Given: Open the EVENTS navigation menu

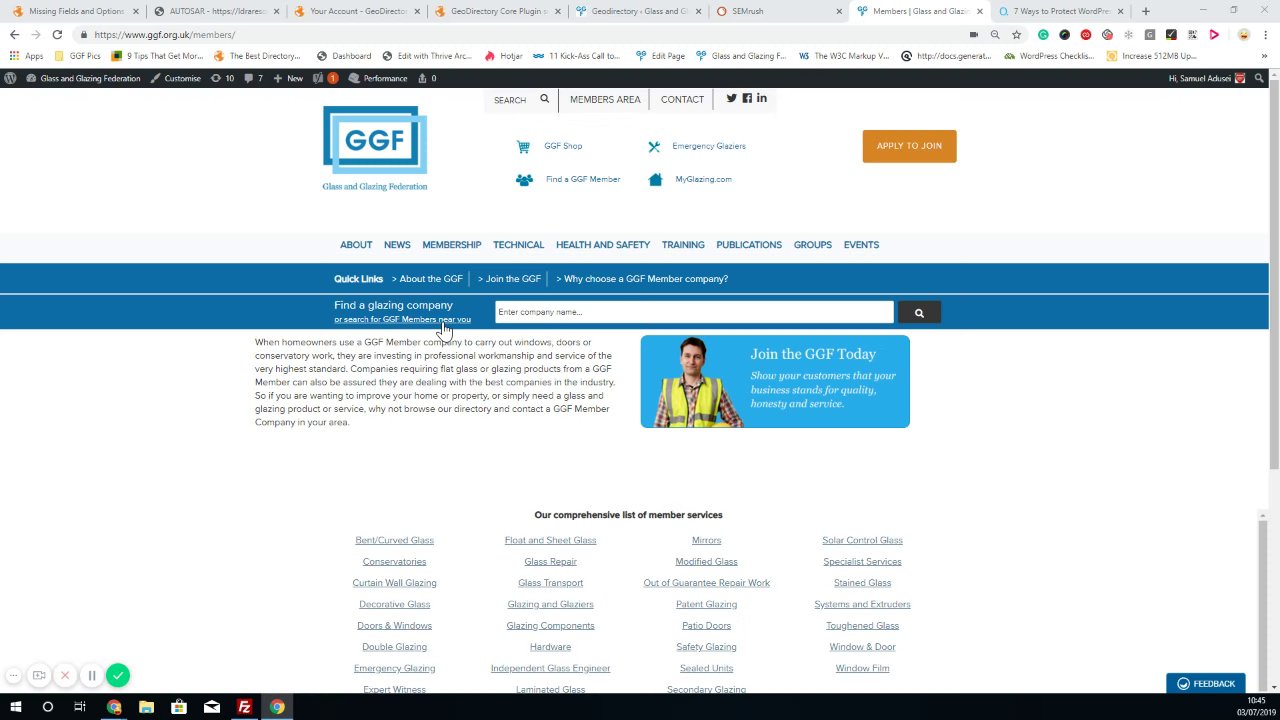Looking at the screenshot, I should (x=861, y=245).
